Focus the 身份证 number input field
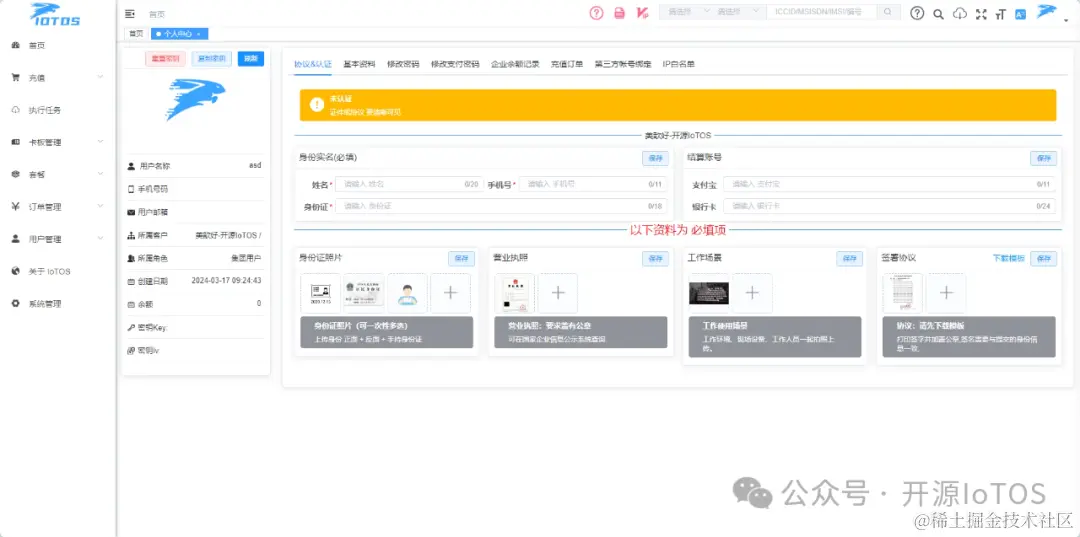Image resolution: width=1080 pixels, height=537 pixels. click(501, 206)
